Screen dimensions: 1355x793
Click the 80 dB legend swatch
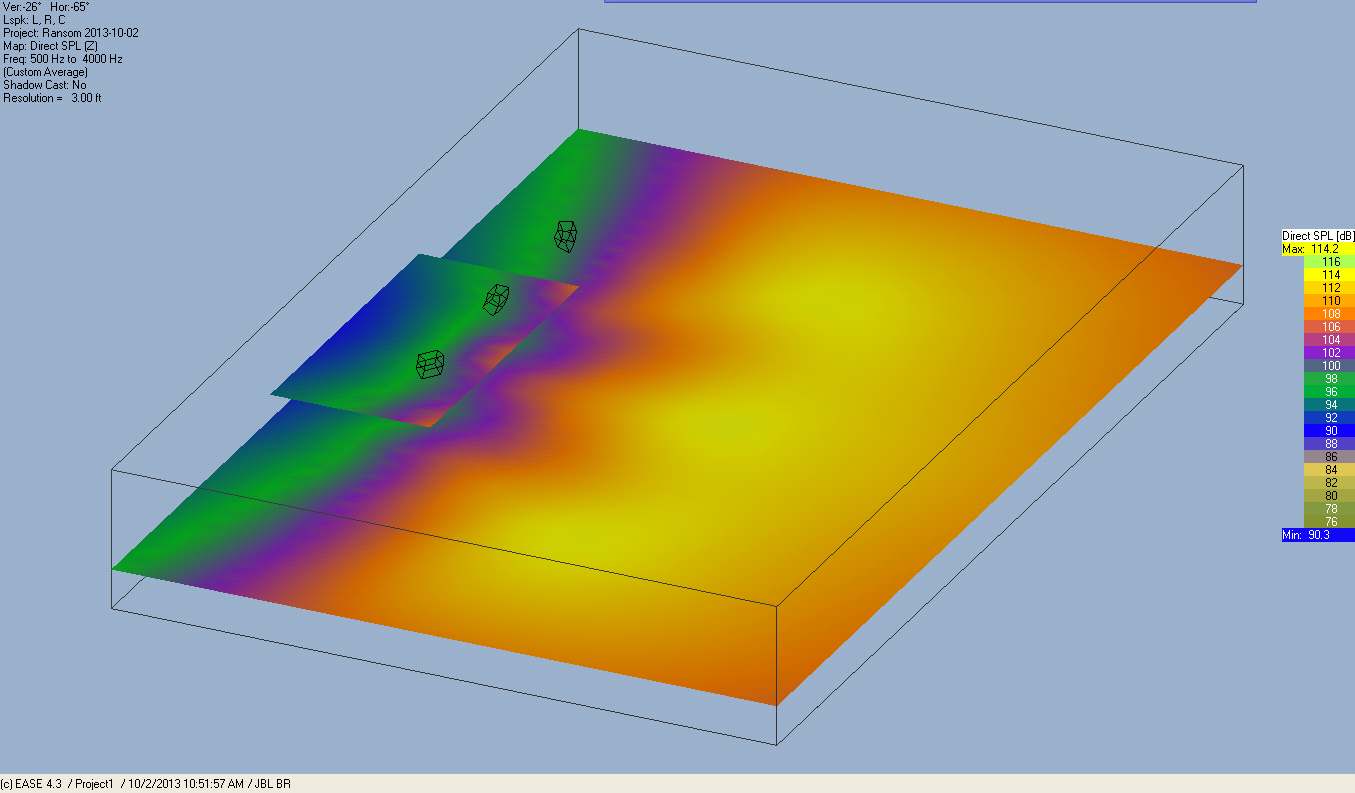tap(1330, 495)
